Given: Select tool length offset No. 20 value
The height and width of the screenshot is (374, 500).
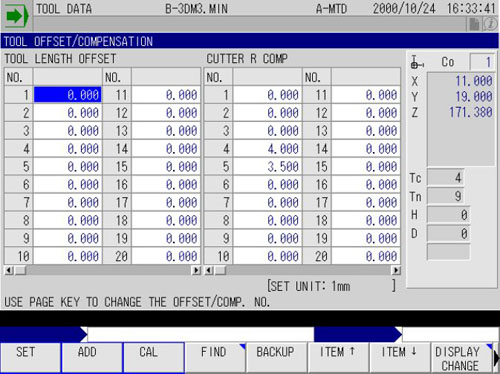Looking at the screenshot, I should (166, 256).
